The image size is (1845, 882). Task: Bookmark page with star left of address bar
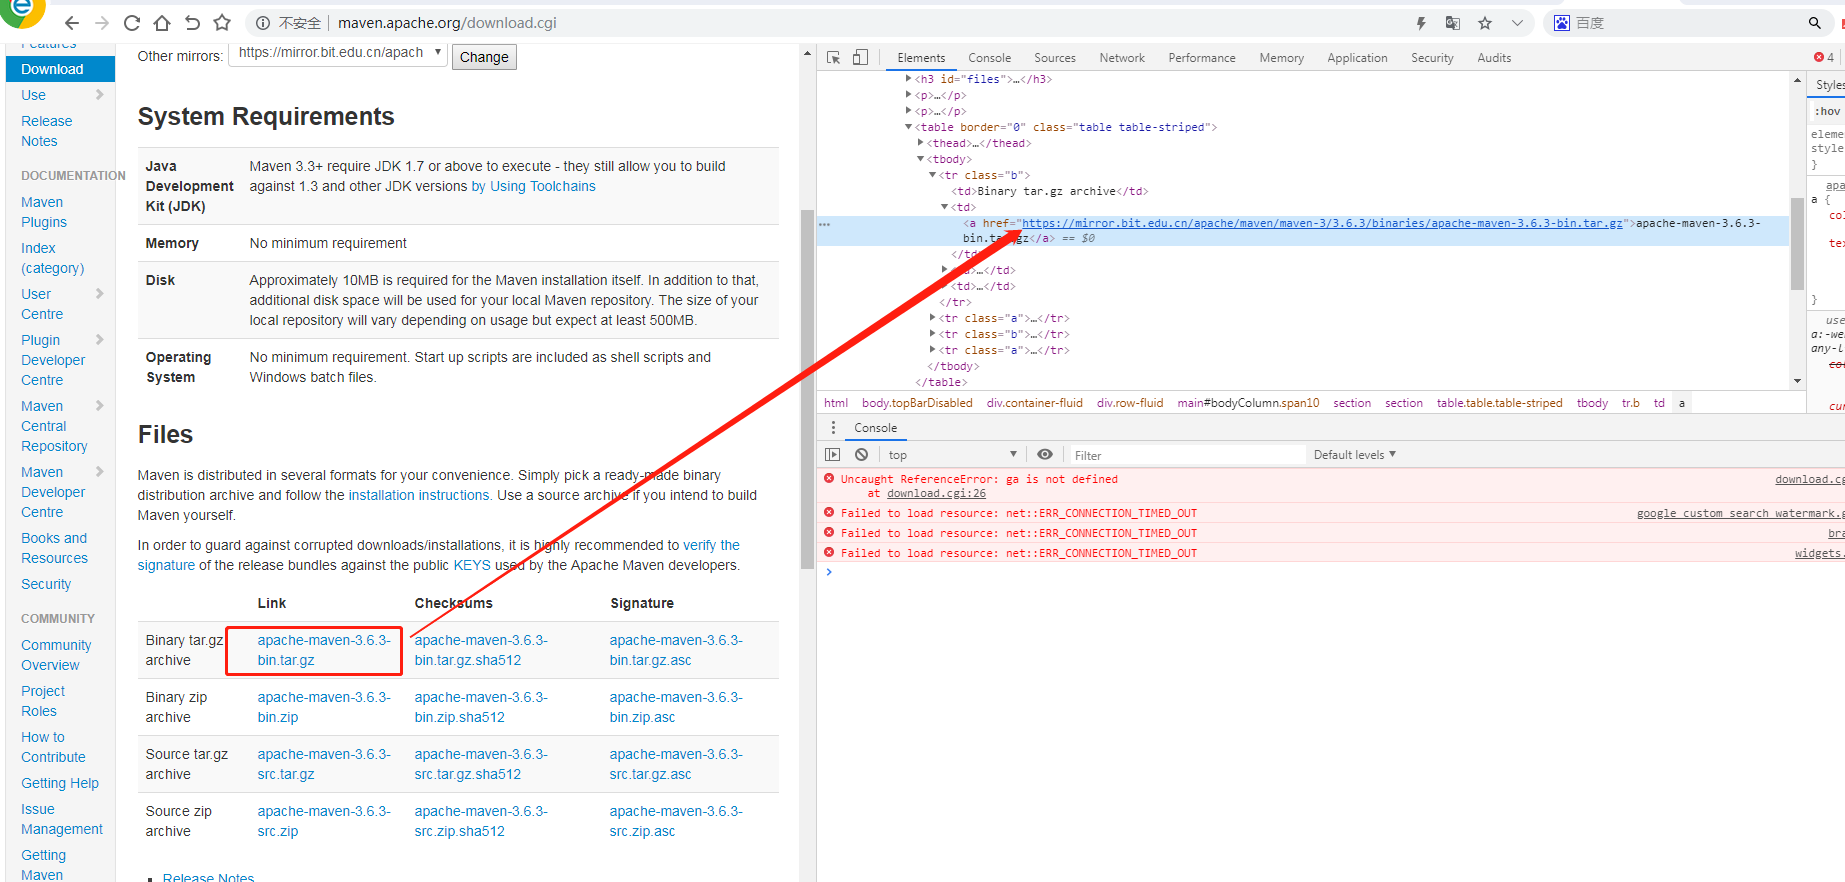pyautogui.click(x=222, y=23)
